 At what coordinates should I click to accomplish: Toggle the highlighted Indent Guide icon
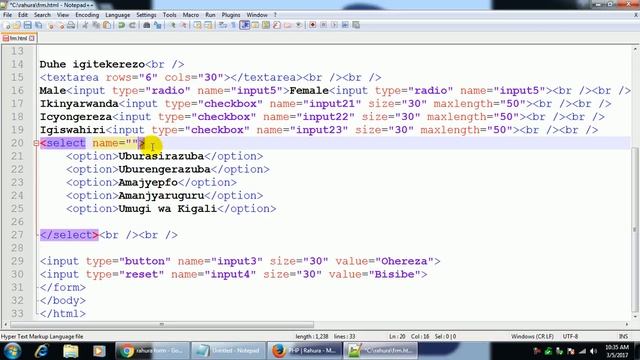click(245, 25)
